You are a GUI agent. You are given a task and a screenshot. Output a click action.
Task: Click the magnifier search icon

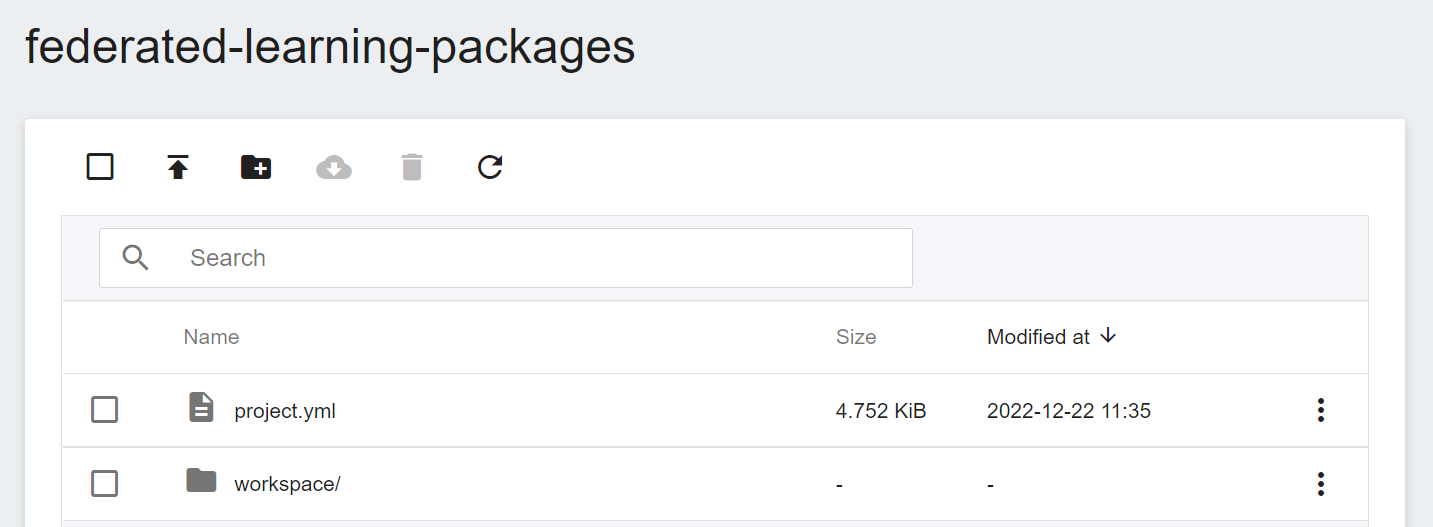point(136,258)
